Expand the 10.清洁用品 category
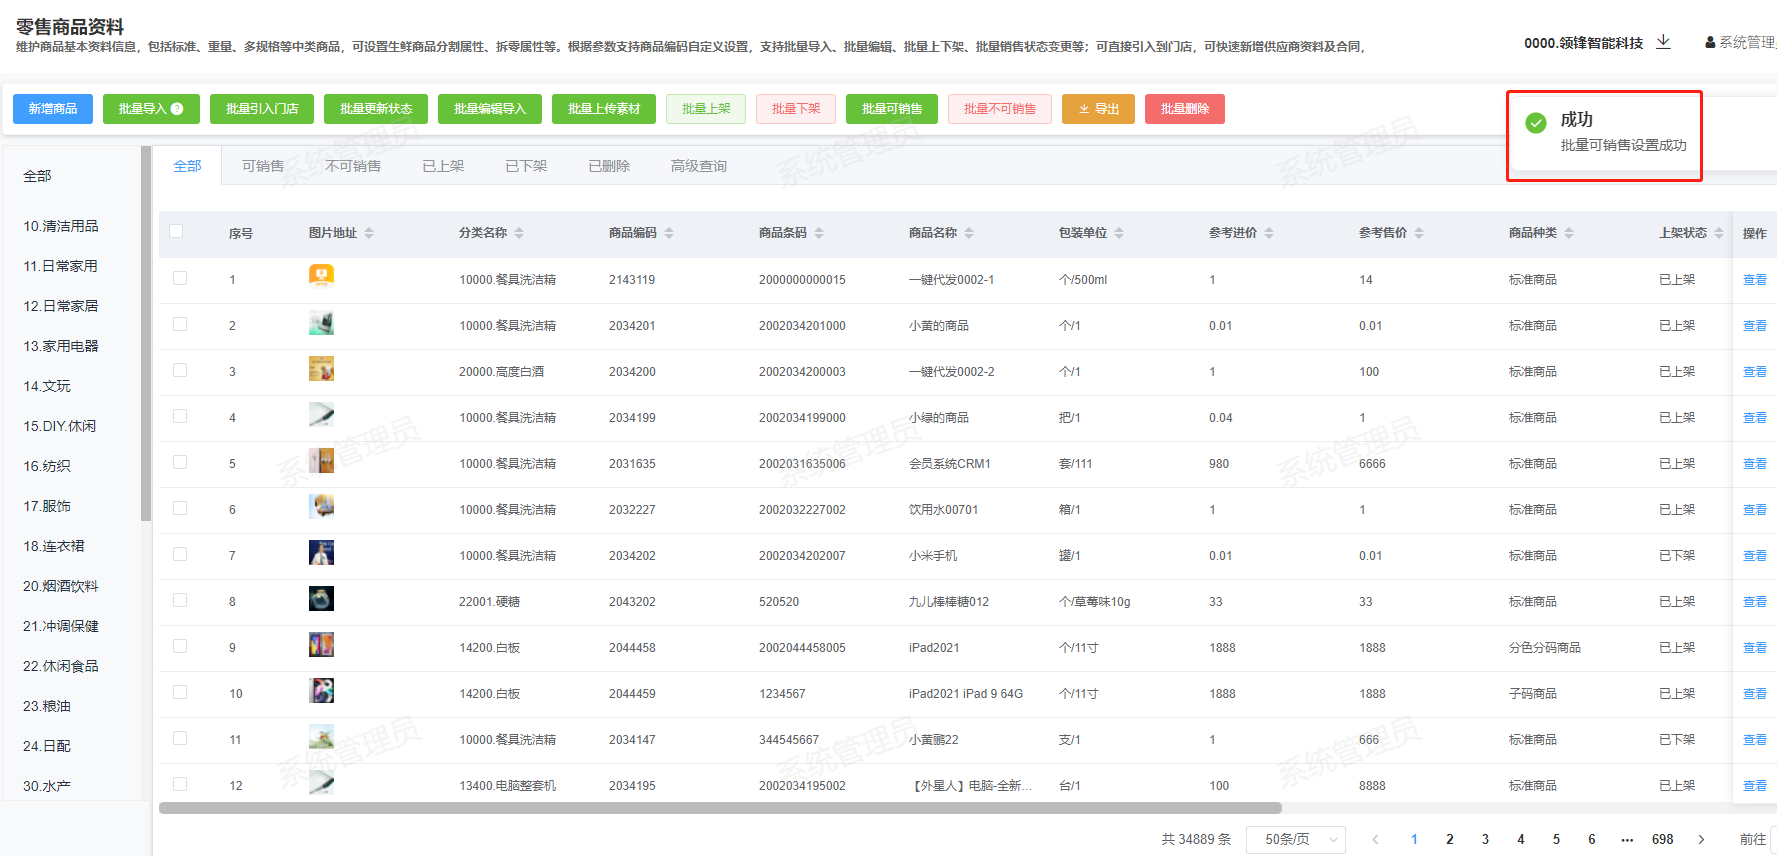This screenshot has width=1777, height=856. (61, 226)
